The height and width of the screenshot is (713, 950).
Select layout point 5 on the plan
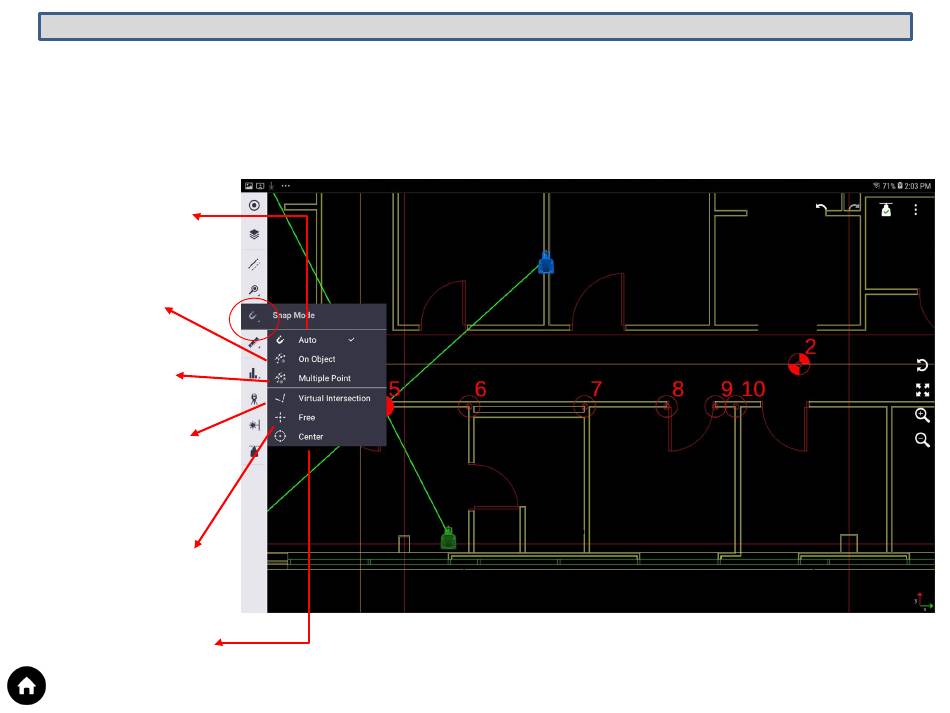point(388,405)
